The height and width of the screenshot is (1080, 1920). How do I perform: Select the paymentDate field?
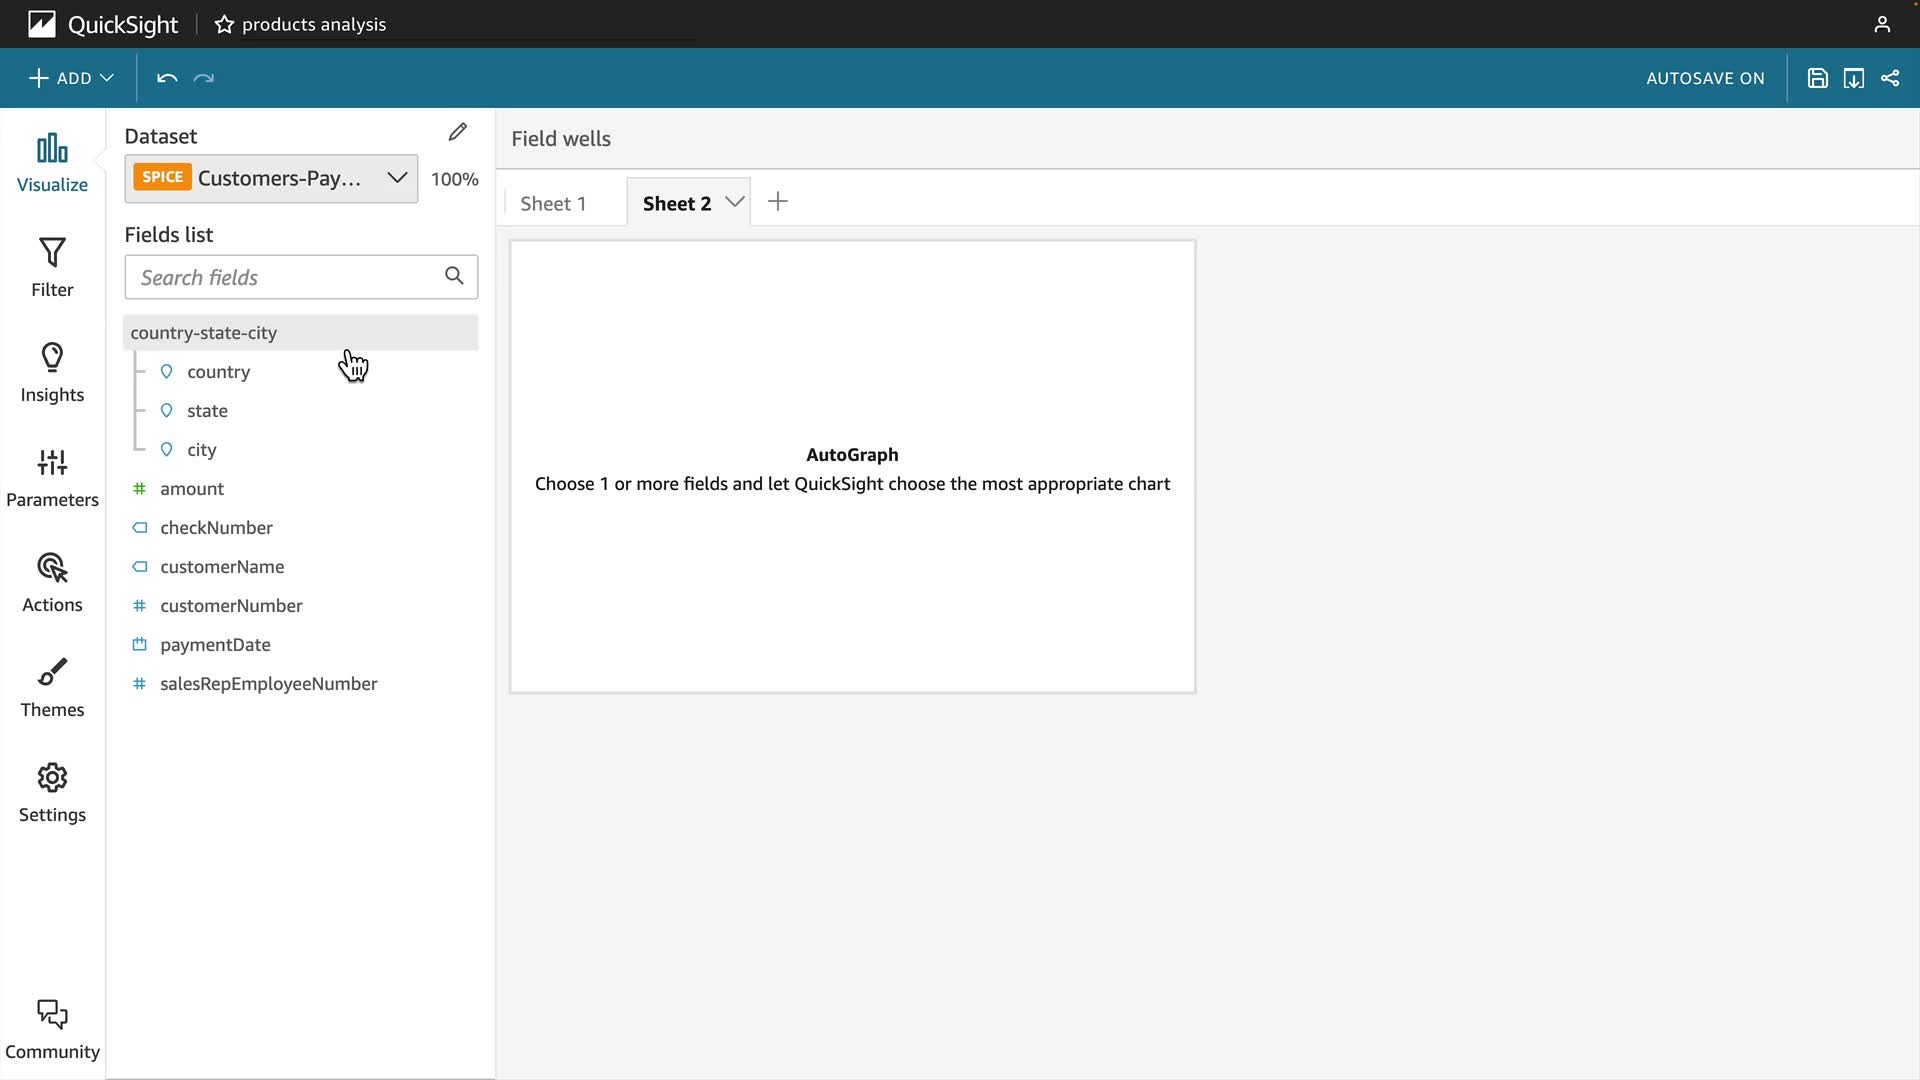215,645
